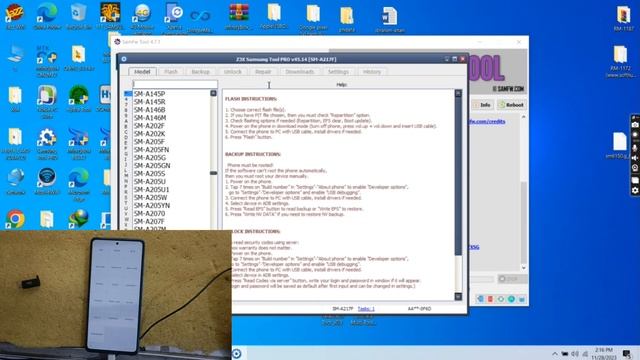Image resolution: width=640 pixels, height=360 pixels.
Task: Open the Tasks link in status bar
Action: [366, 309]
